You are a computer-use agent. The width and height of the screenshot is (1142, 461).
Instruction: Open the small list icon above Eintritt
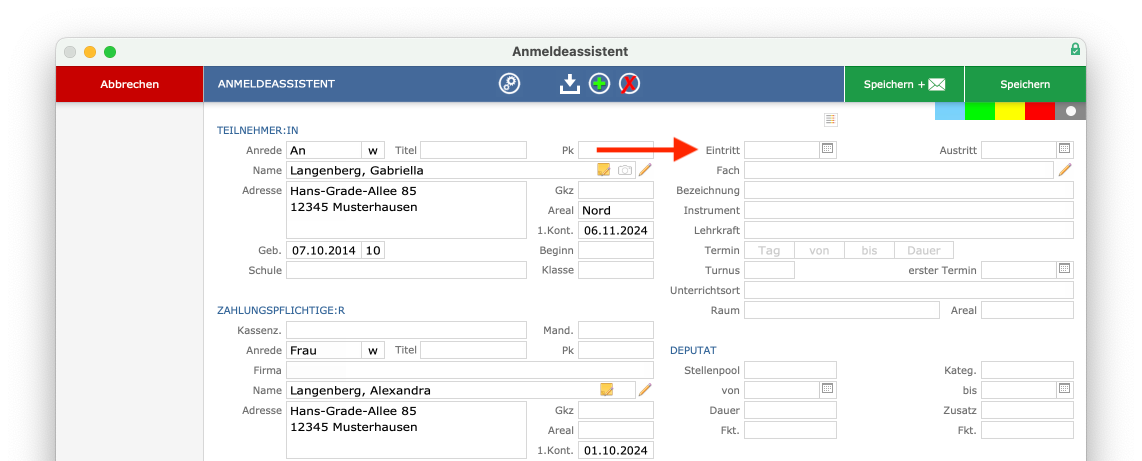click(x=830, y=119)
